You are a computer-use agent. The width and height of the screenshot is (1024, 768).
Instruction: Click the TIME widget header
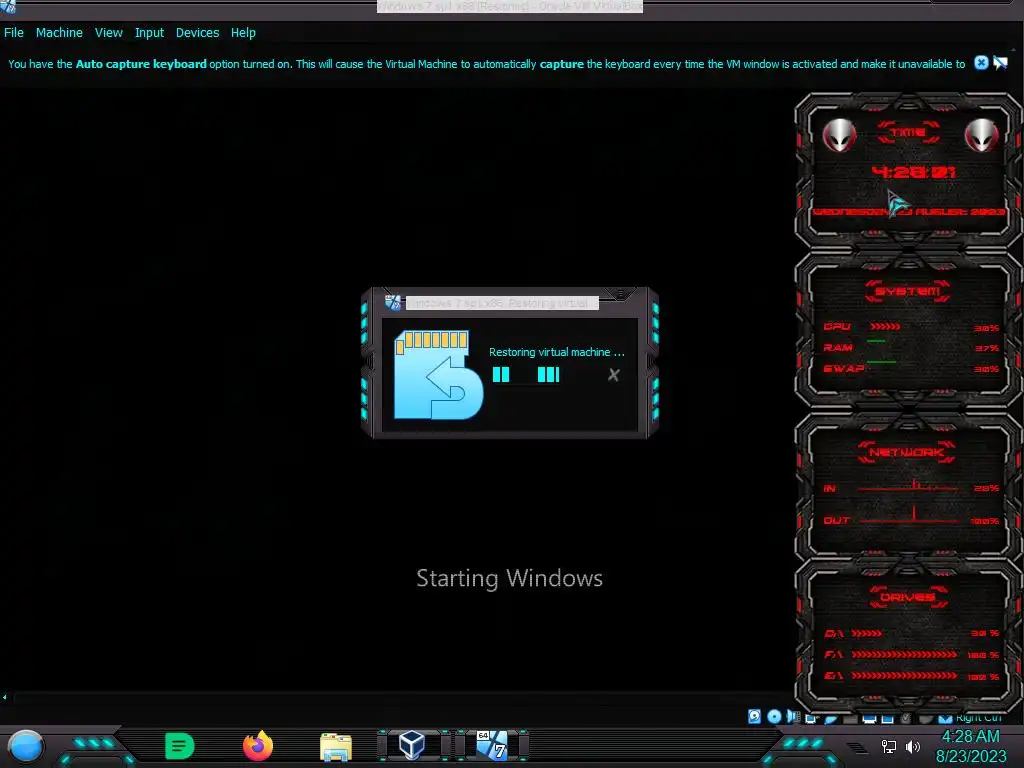point(908,133)
